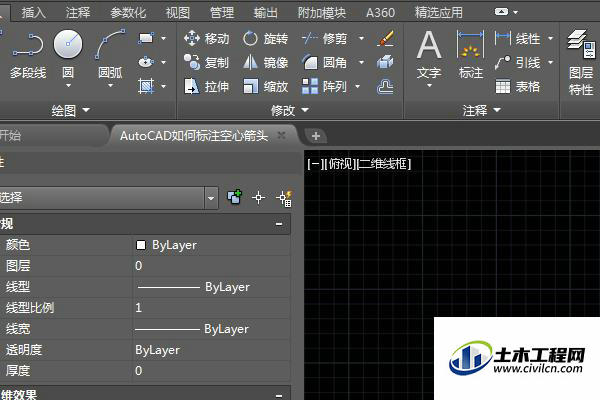Viewport: 600px width, 400px height.
Task: Click the [俯视] view control
Action: click(341, 164)
